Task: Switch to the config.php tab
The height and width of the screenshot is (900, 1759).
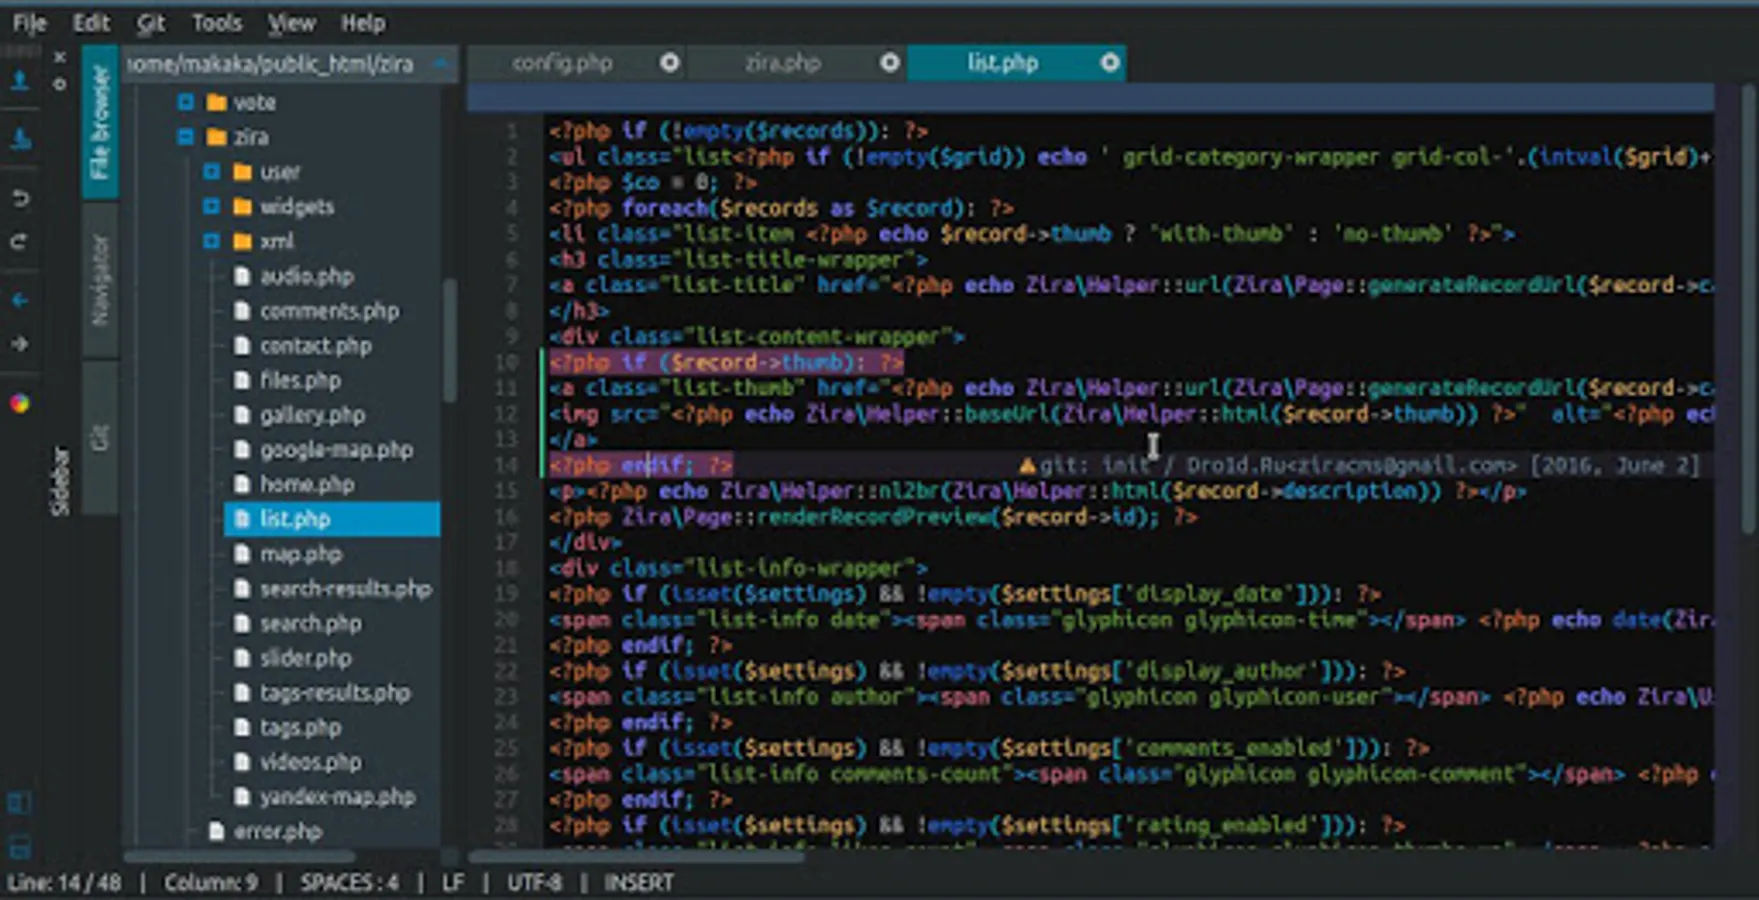Action: click(x=562, y=63)
